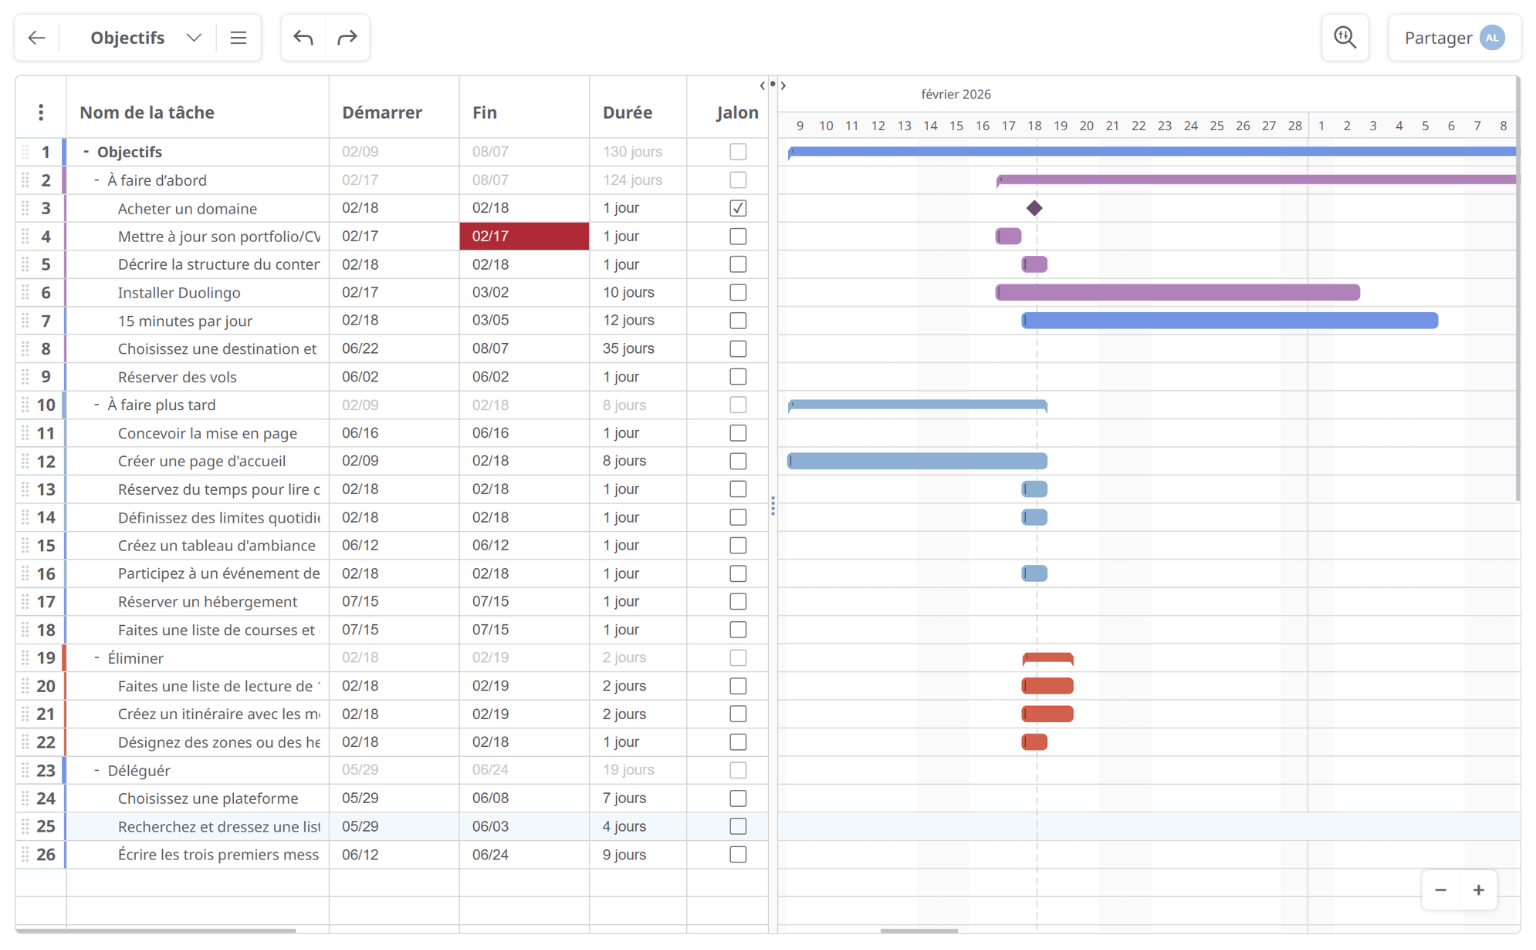
Task: Click the Partager button
Action: [x=1441, y=37]
